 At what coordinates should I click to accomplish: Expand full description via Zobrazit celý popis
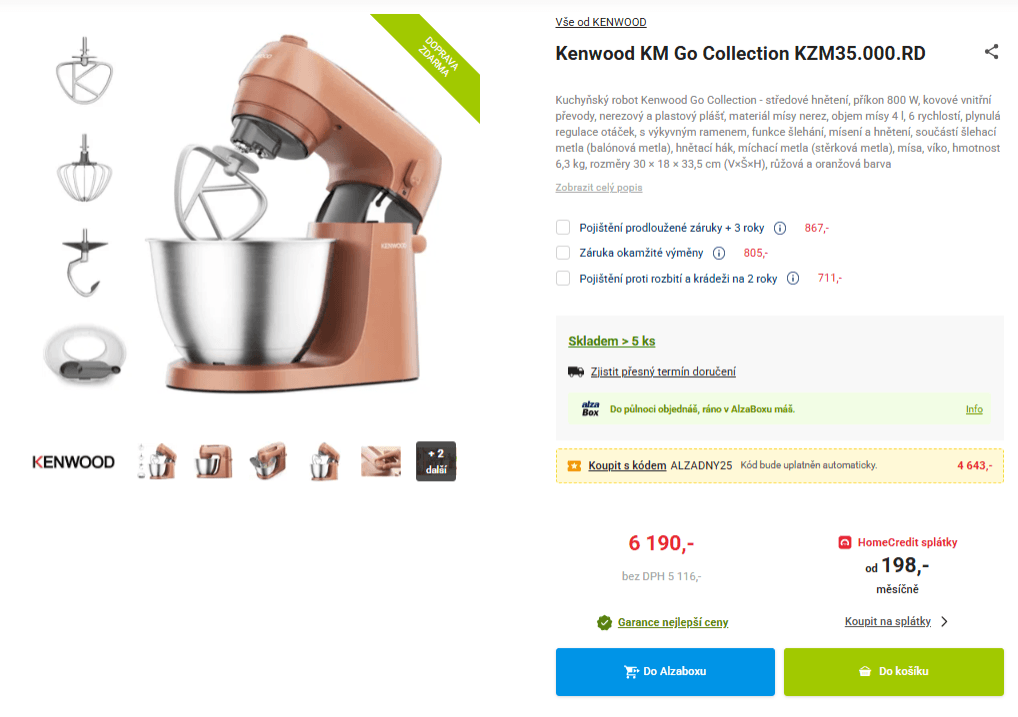click(599, 188)
